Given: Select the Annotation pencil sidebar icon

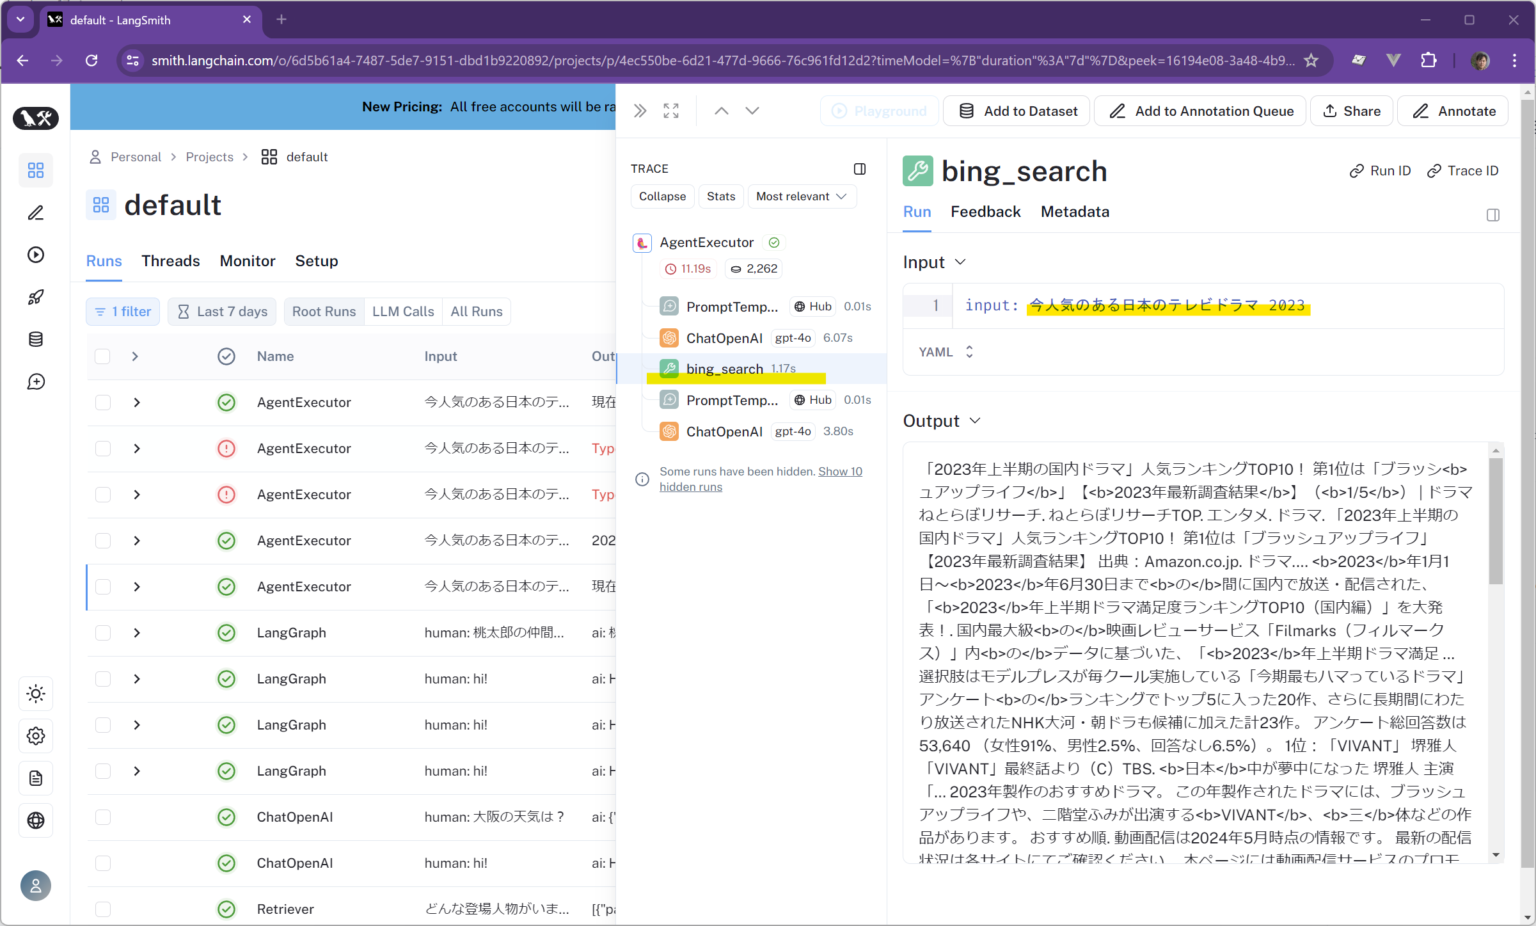Looking at the screenshot, I should pos(36,212).
